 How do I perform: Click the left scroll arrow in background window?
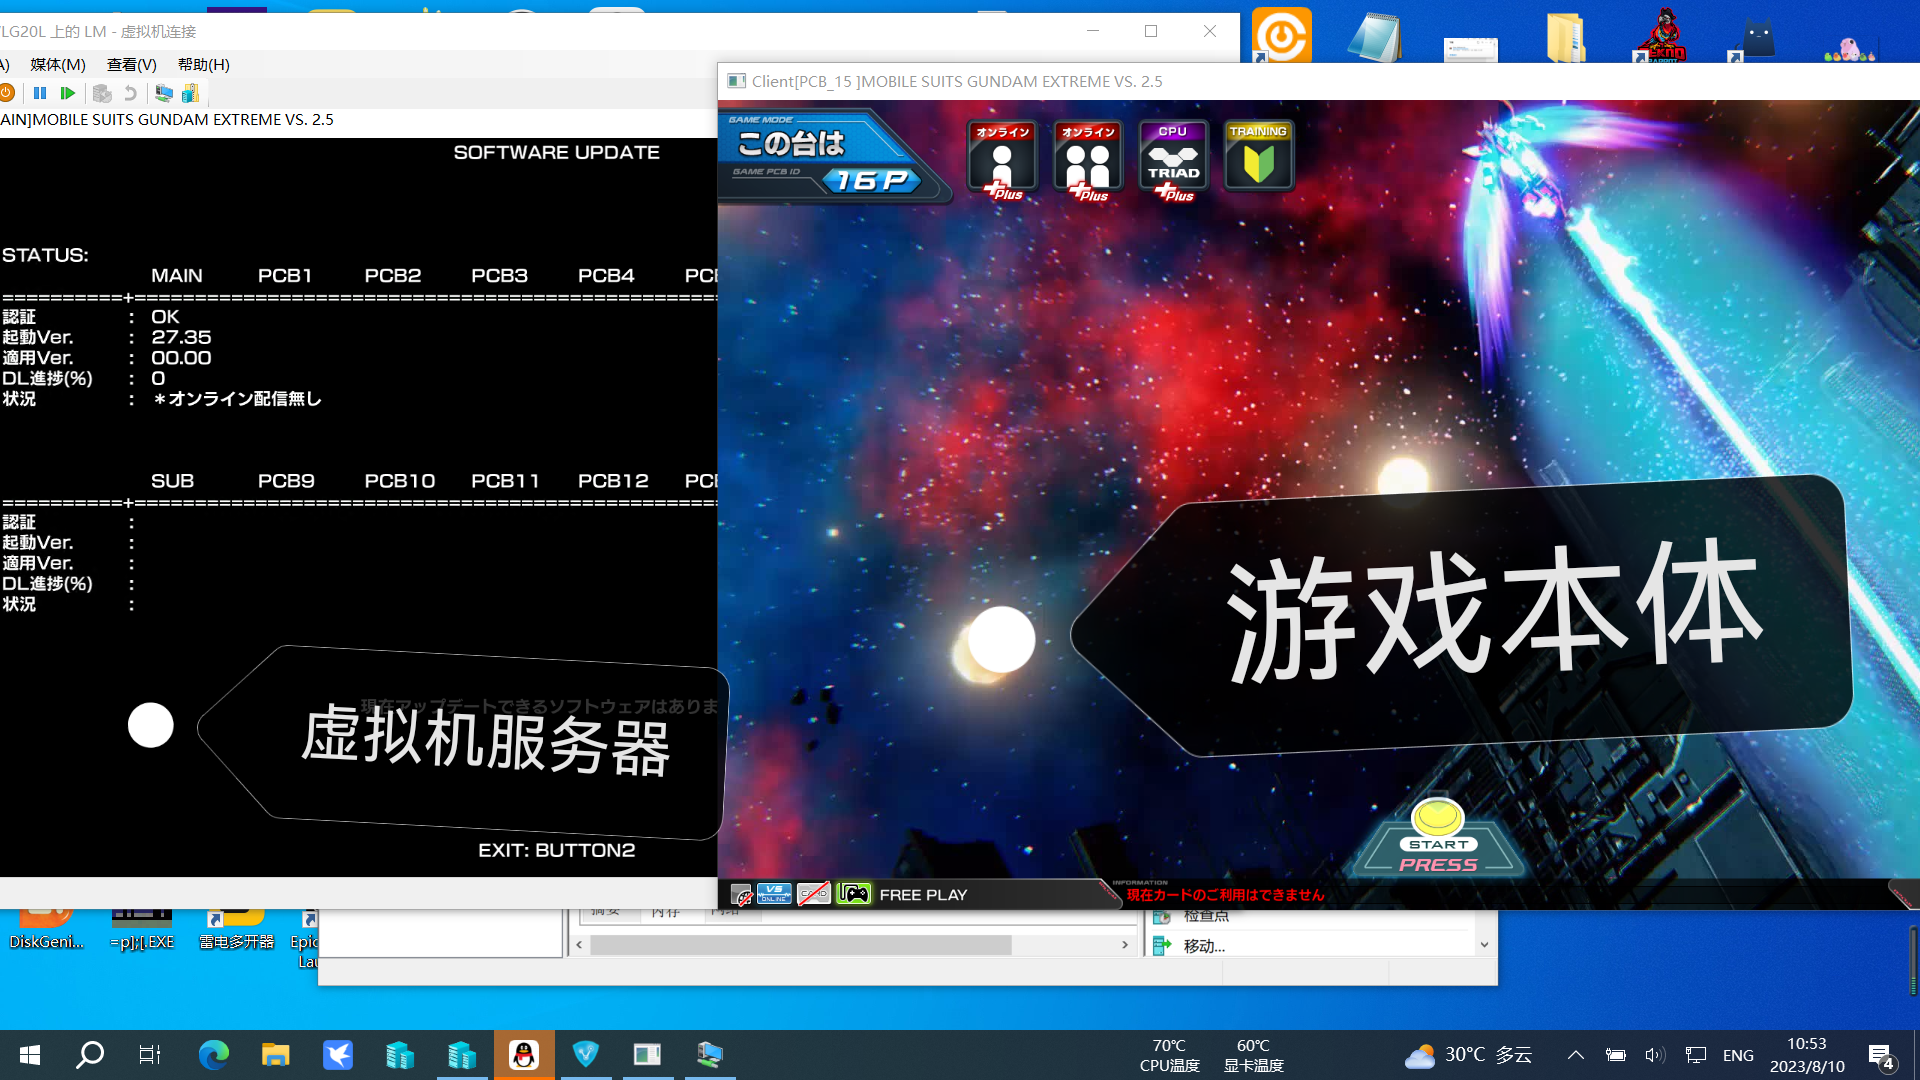tap(580, 945)
